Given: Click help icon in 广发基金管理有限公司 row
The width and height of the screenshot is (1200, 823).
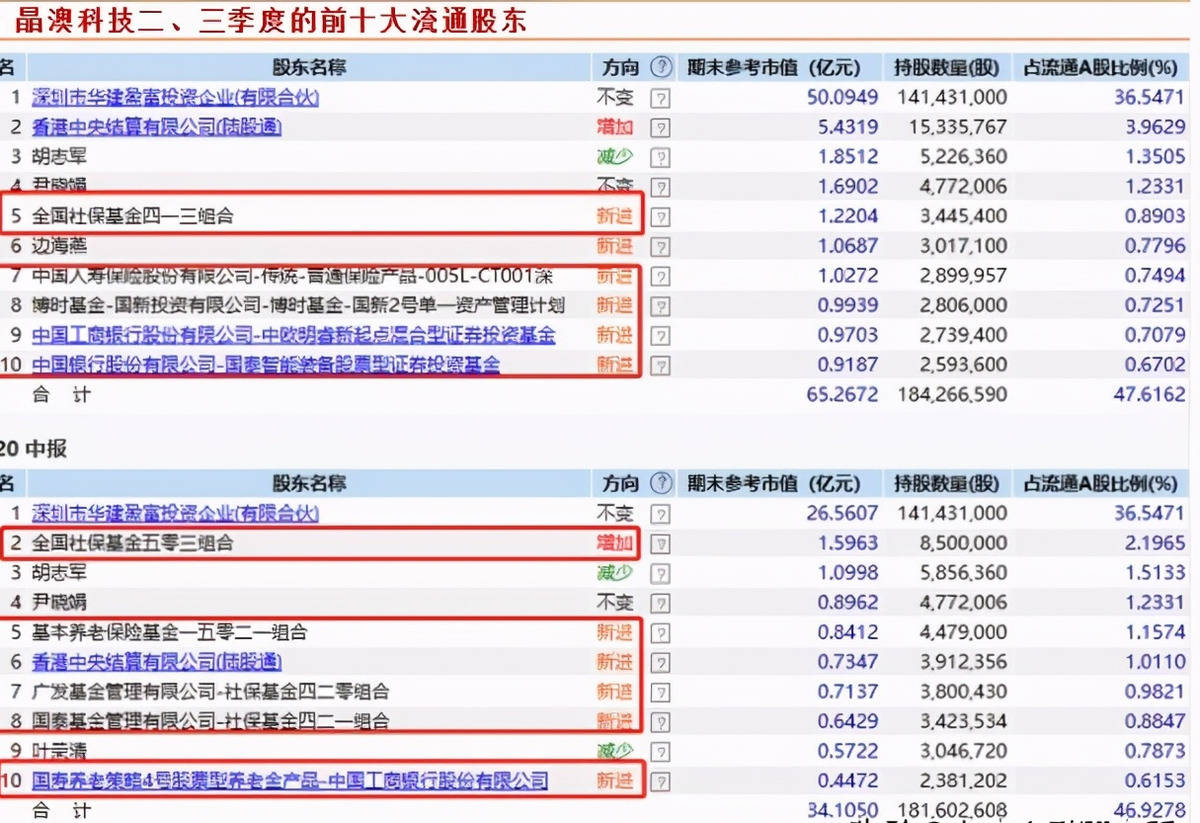Looking at the screenshot, I should (660, 692).
